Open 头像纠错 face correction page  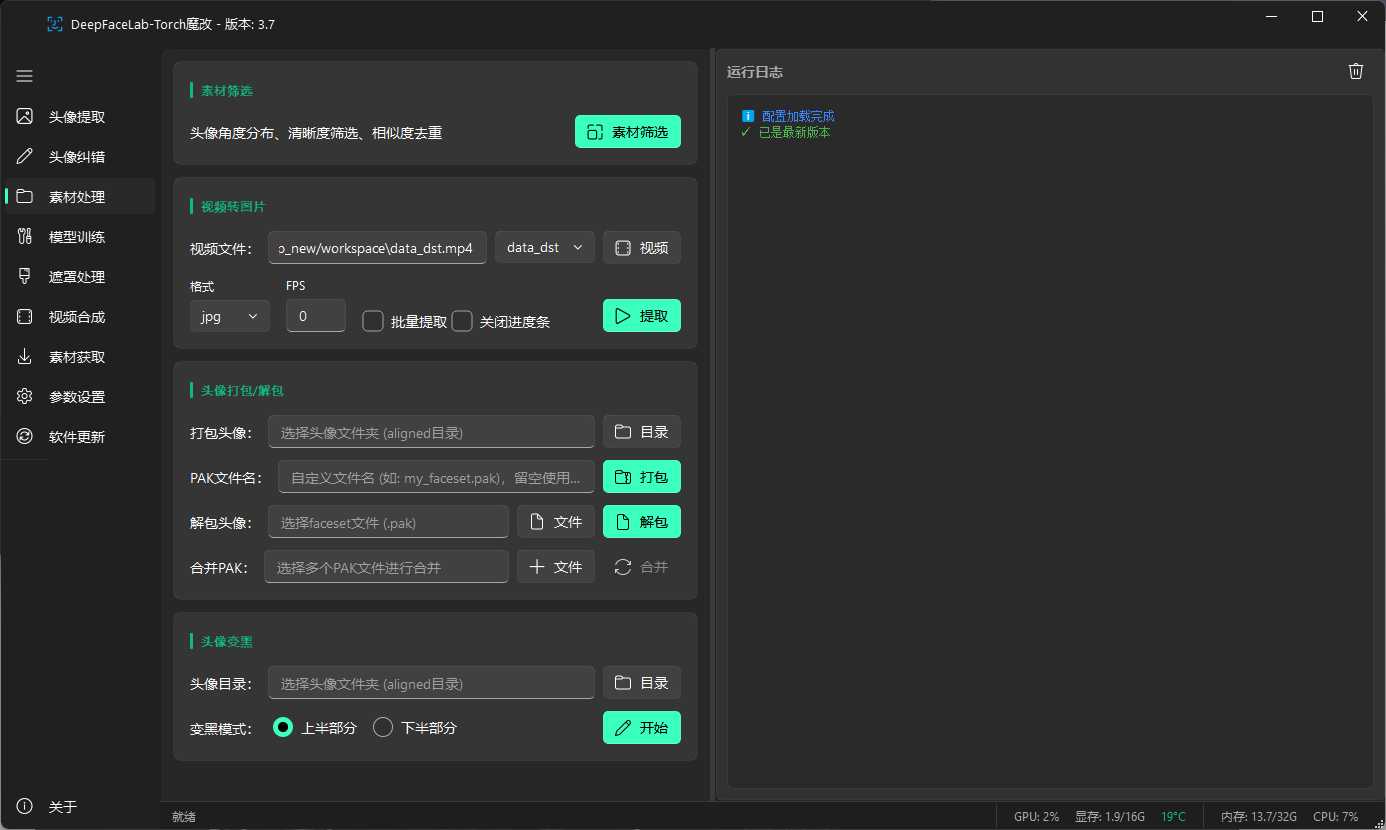(x=77, y=157)
